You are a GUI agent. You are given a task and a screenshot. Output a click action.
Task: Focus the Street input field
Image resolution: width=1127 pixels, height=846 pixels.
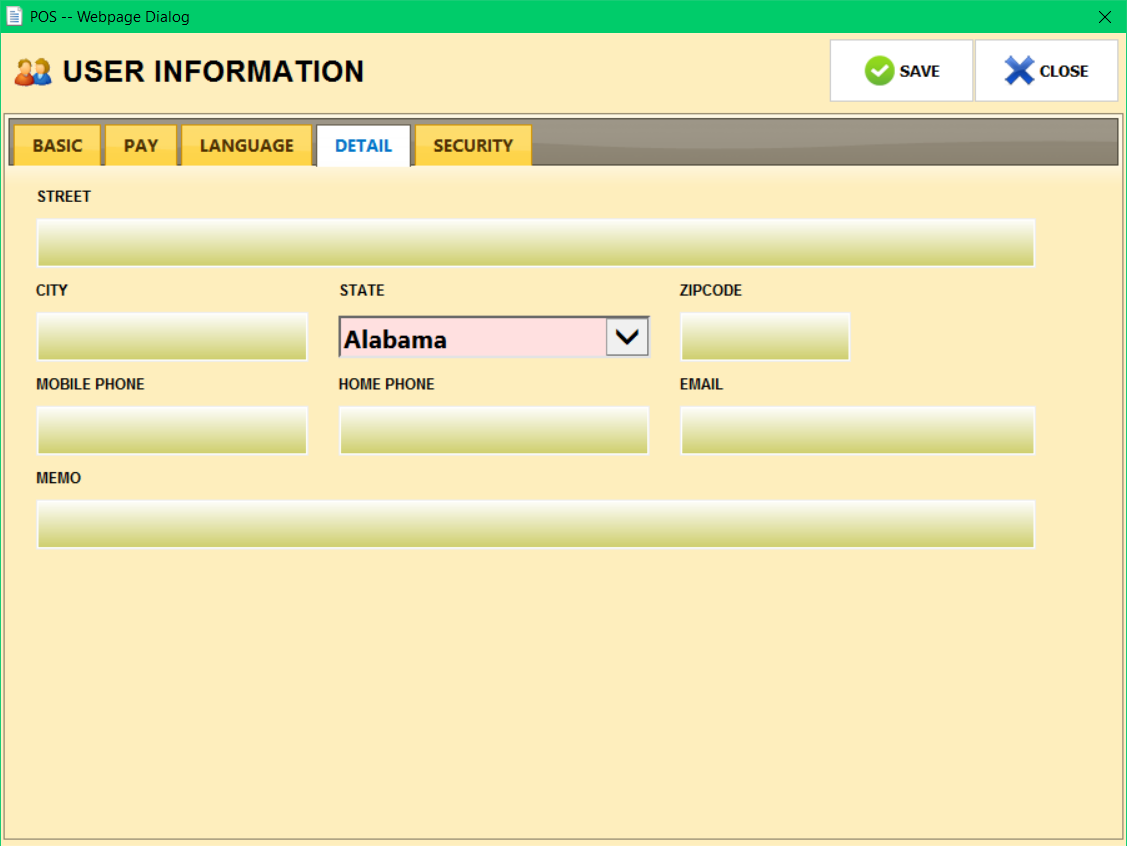tap(535, 243)
